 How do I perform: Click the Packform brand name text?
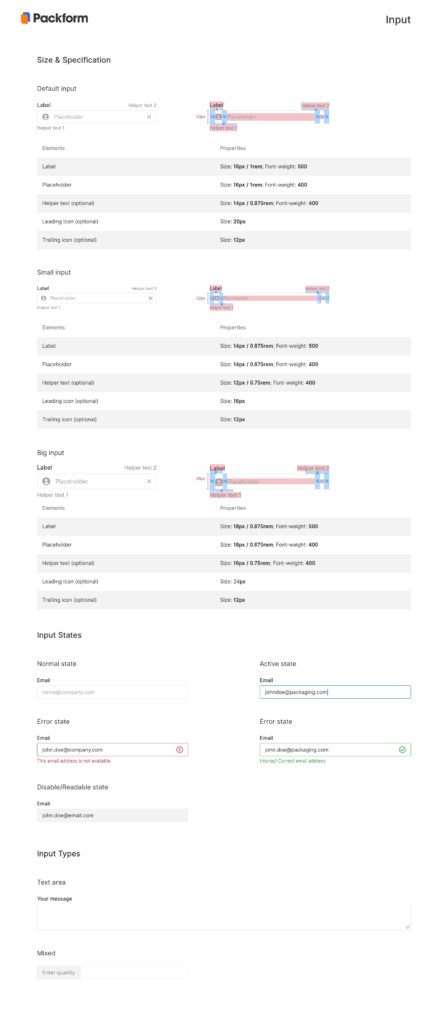click(x=61, y=18)
